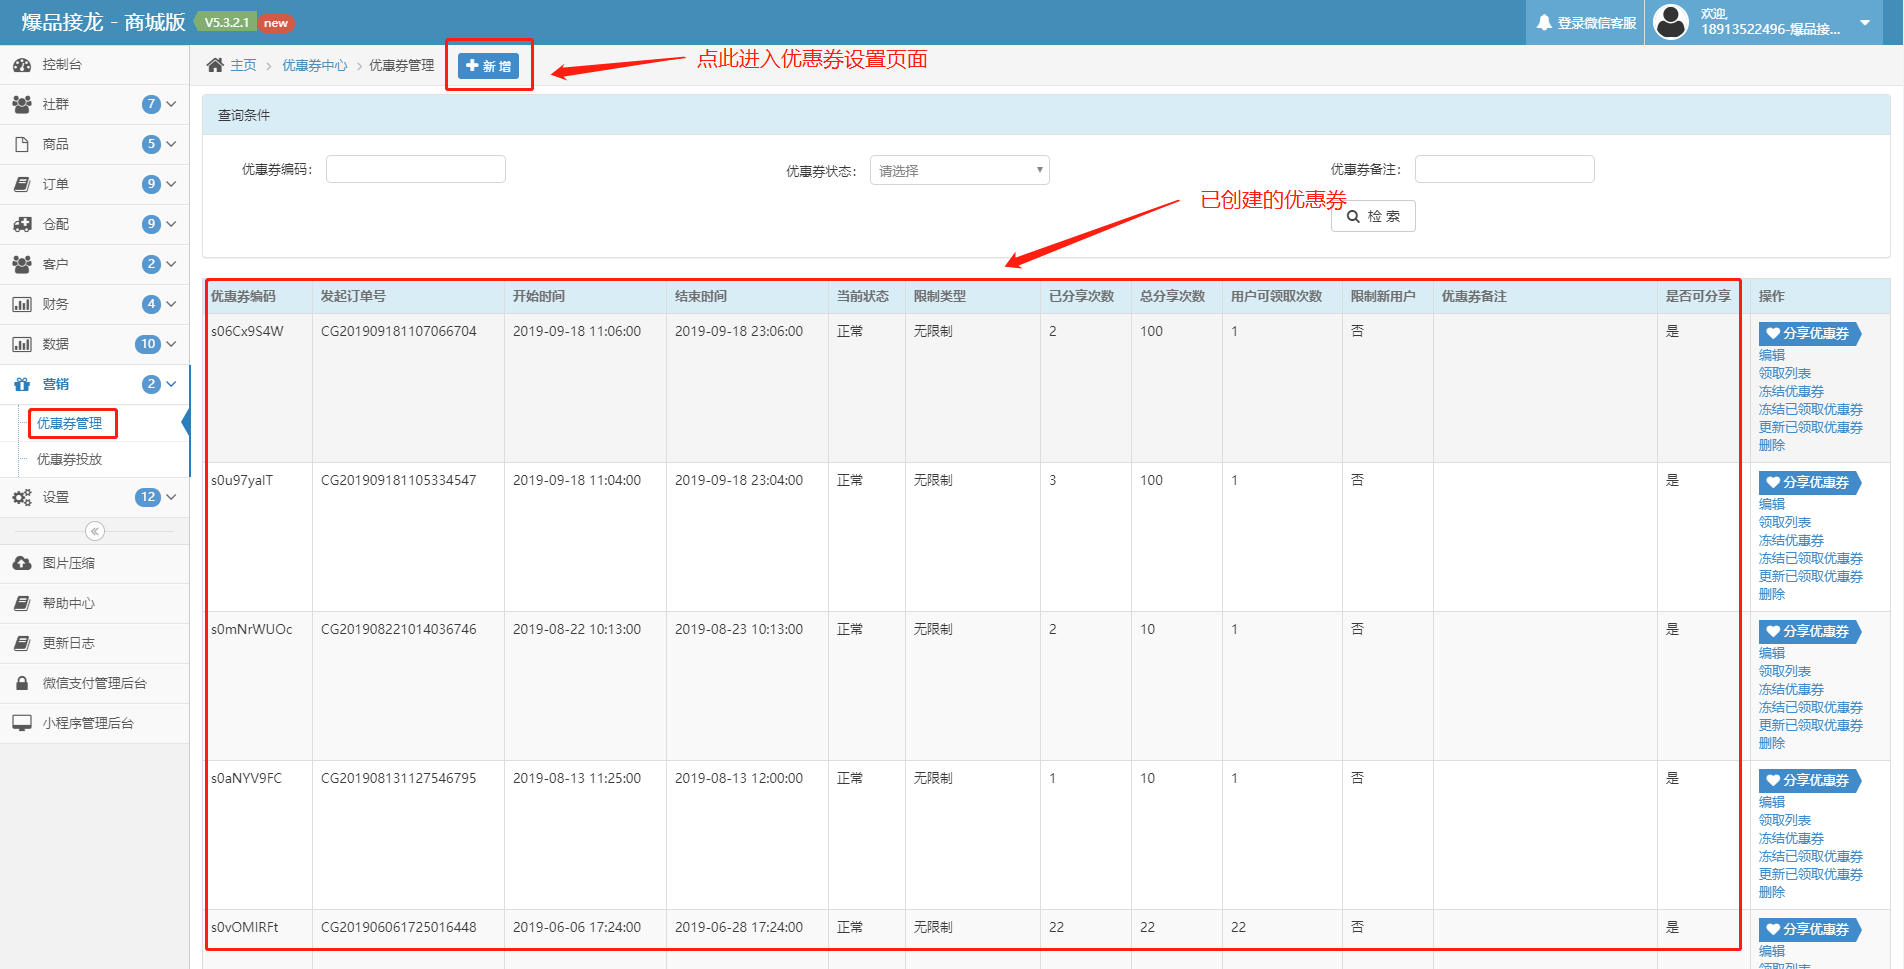1904x969 pixels.
Task: Open 优惠券投放 in the sidebar
Action: click(69, 459)
